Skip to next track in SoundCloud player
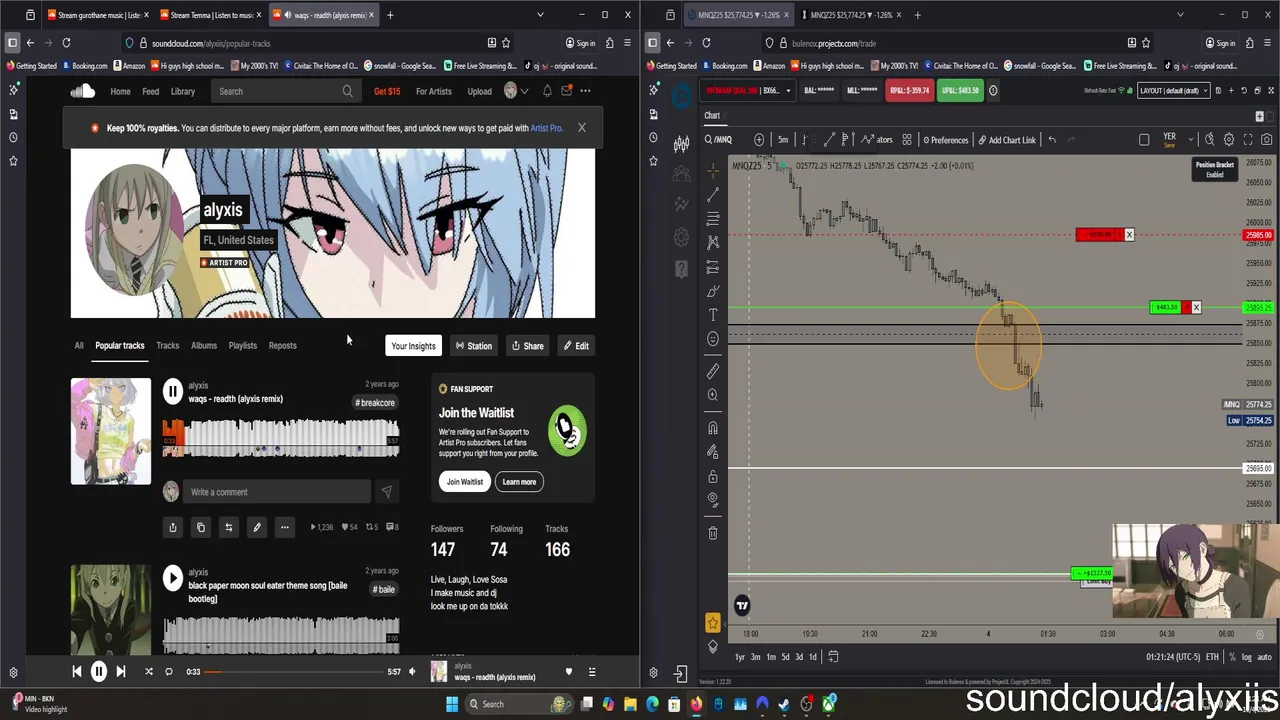1280x720 pixels. (121, 672)
